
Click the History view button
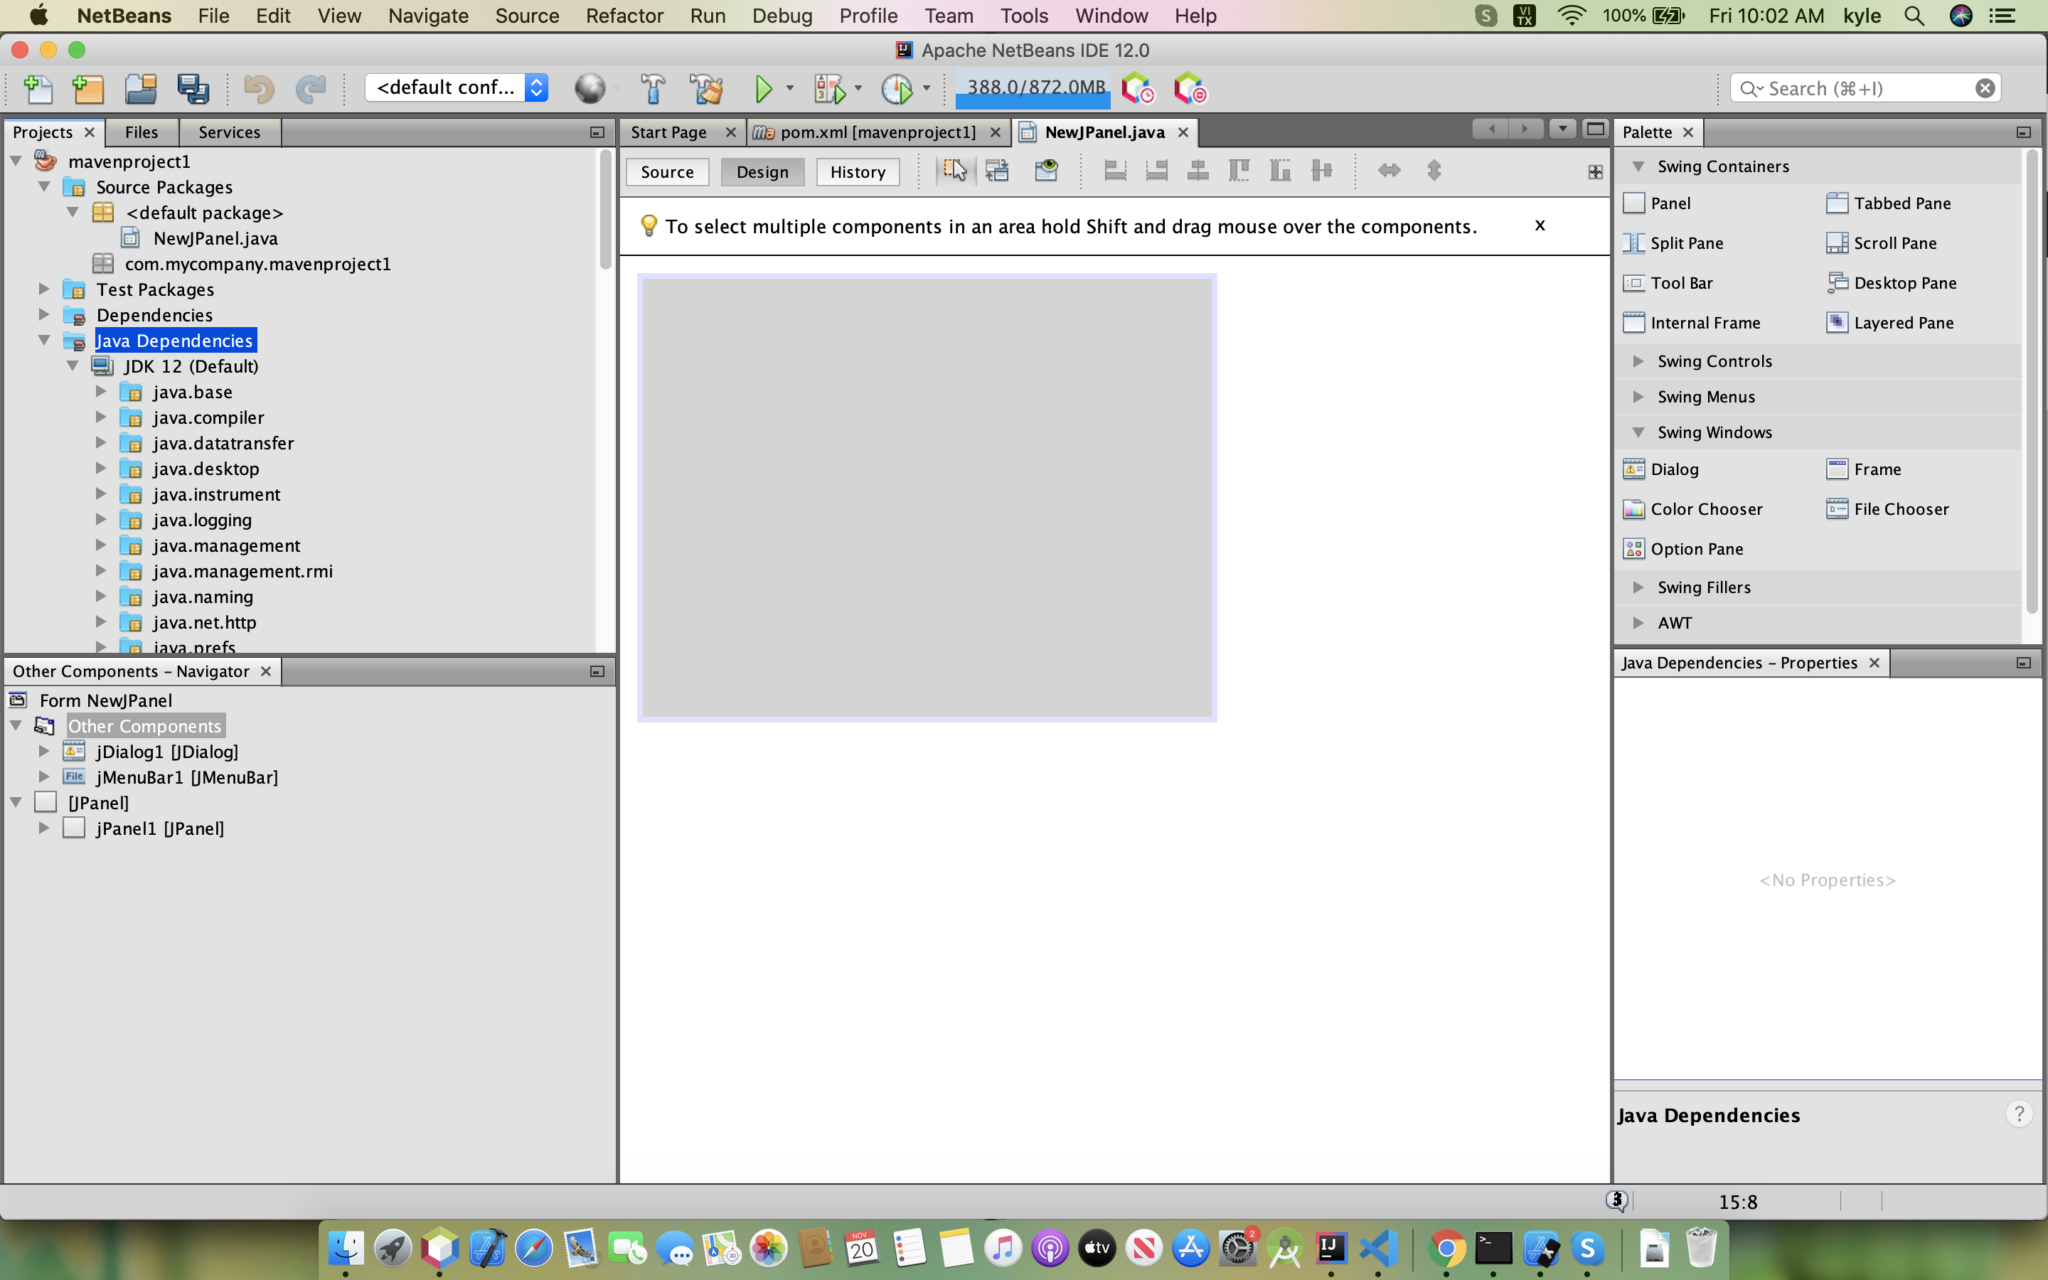coord(857,172)
